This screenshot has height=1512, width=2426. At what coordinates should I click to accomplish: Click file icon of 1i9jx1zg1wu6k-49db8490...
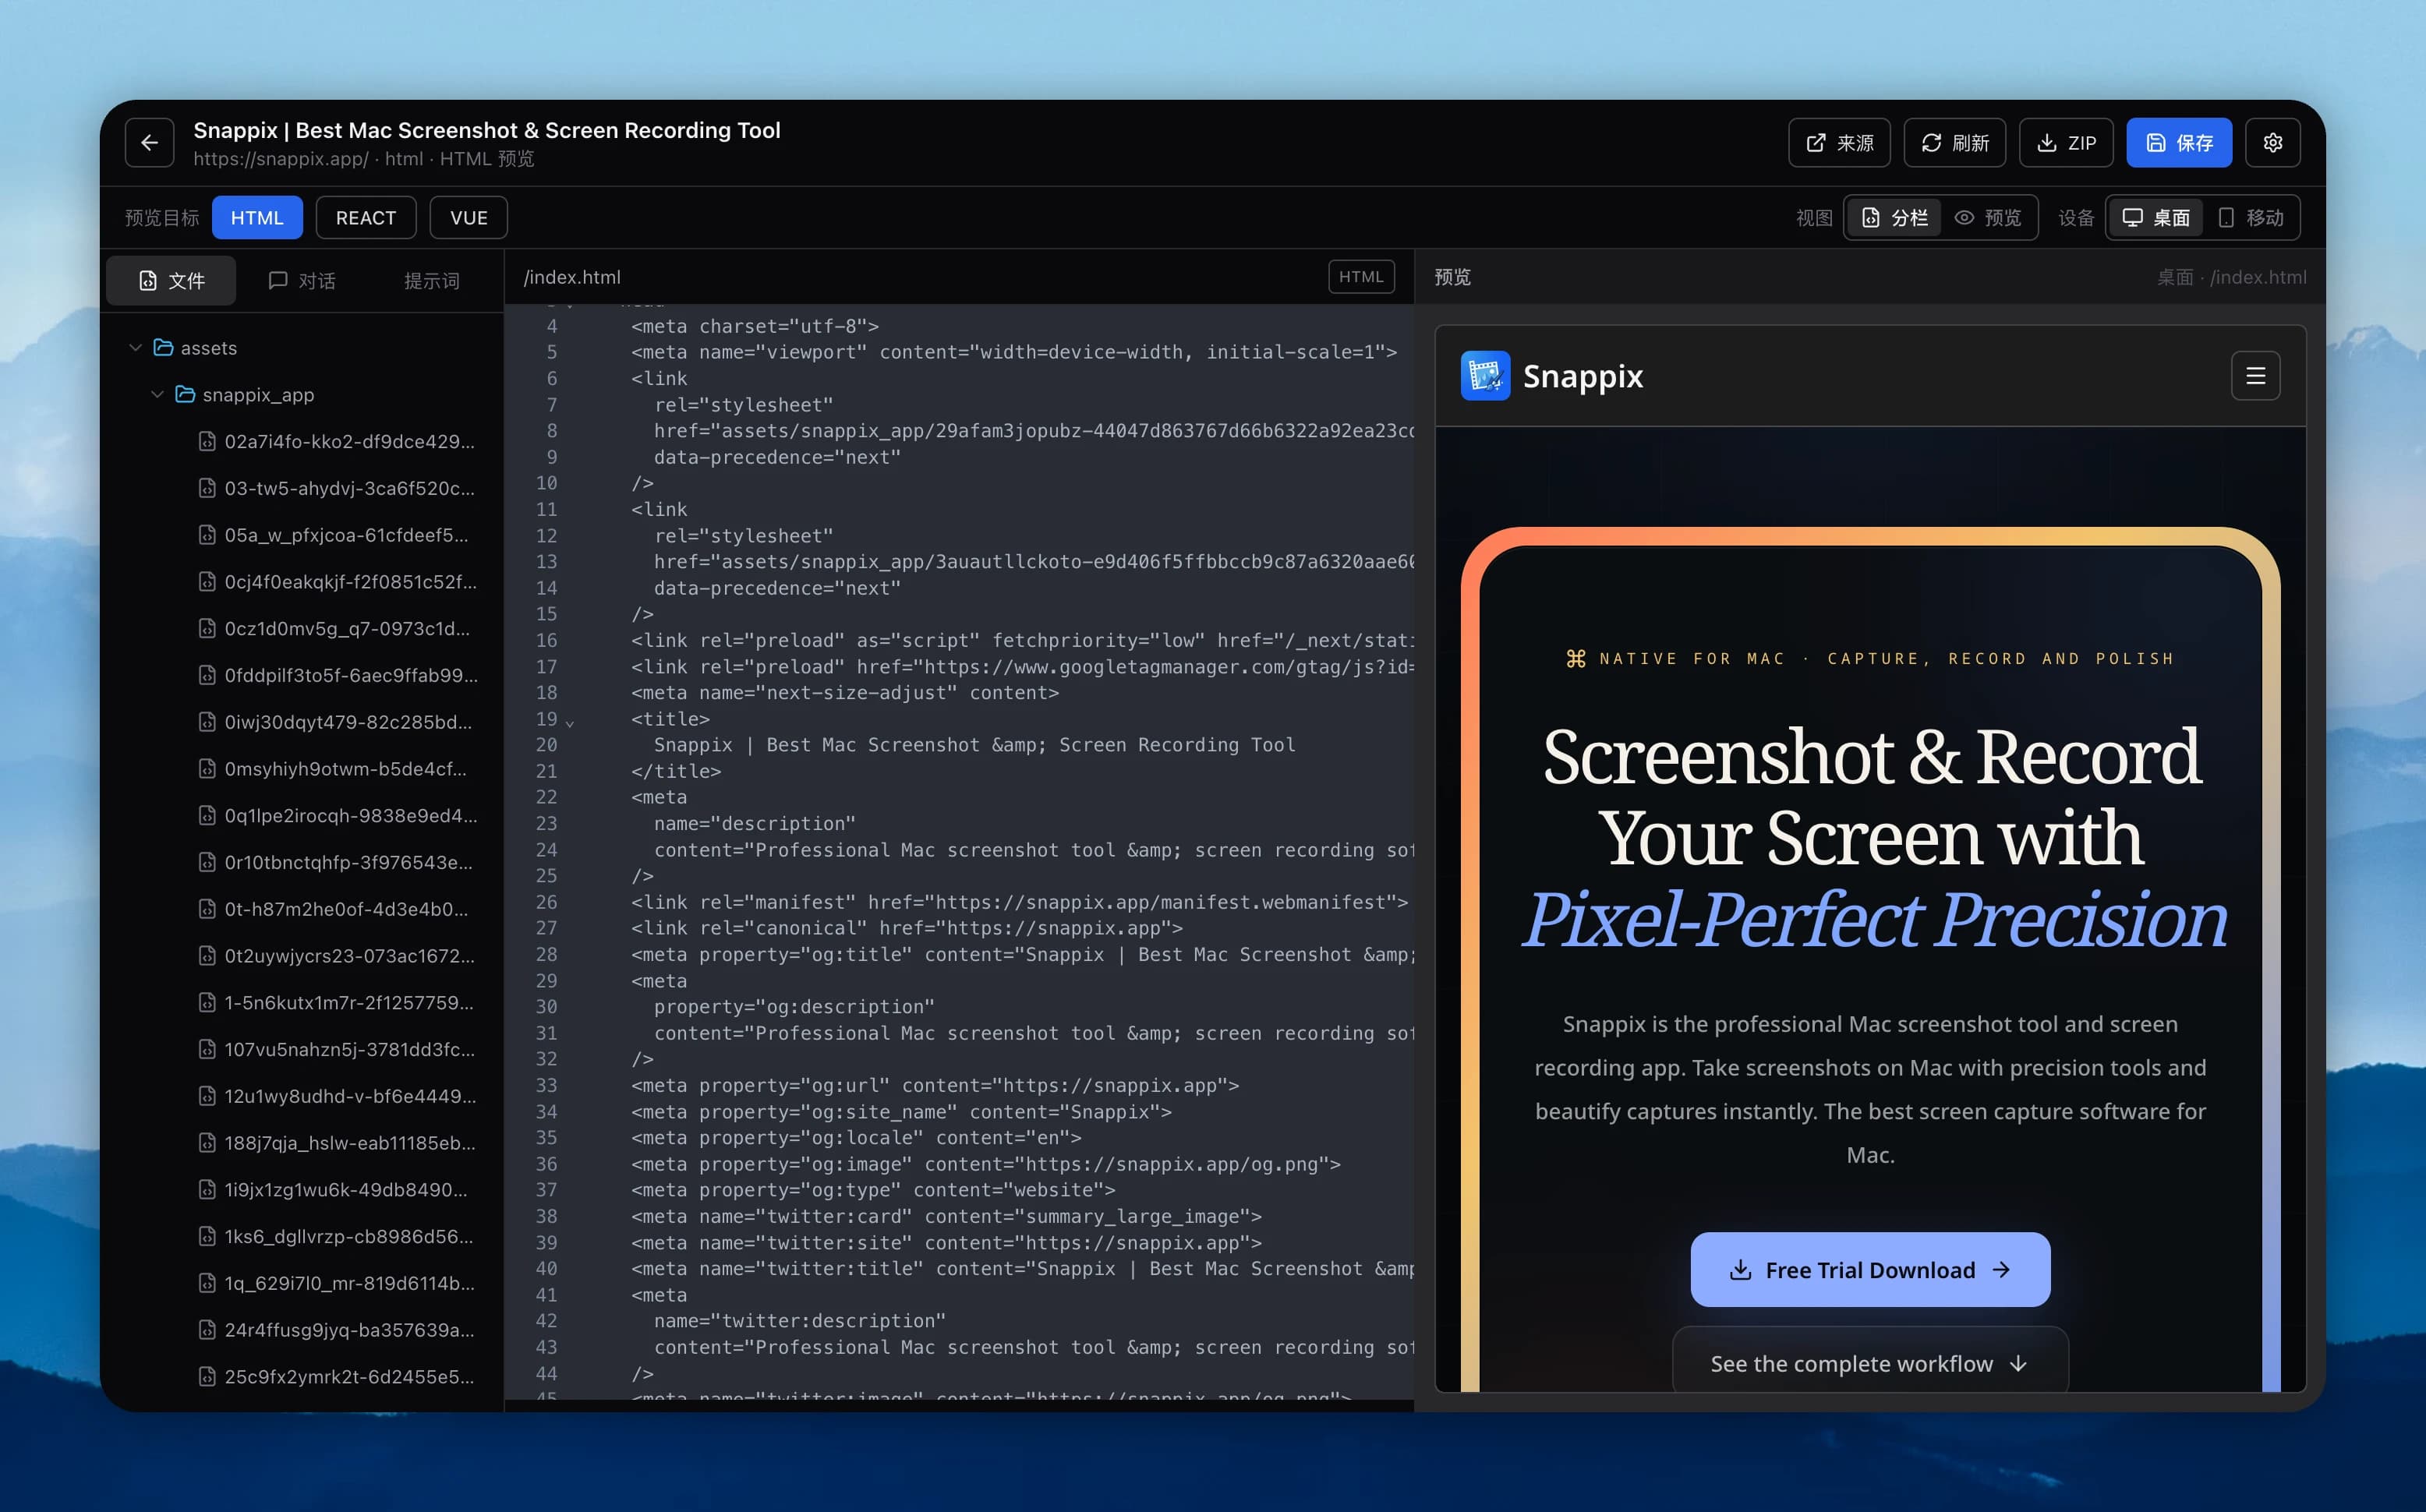[x=206, y=1189]
